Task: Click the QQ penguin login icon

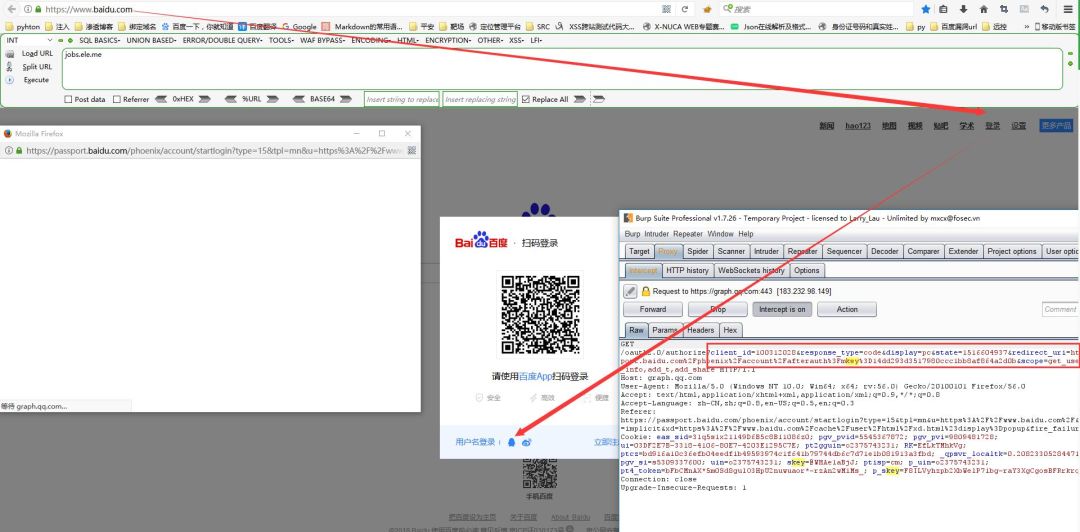Action: (511, 442)
